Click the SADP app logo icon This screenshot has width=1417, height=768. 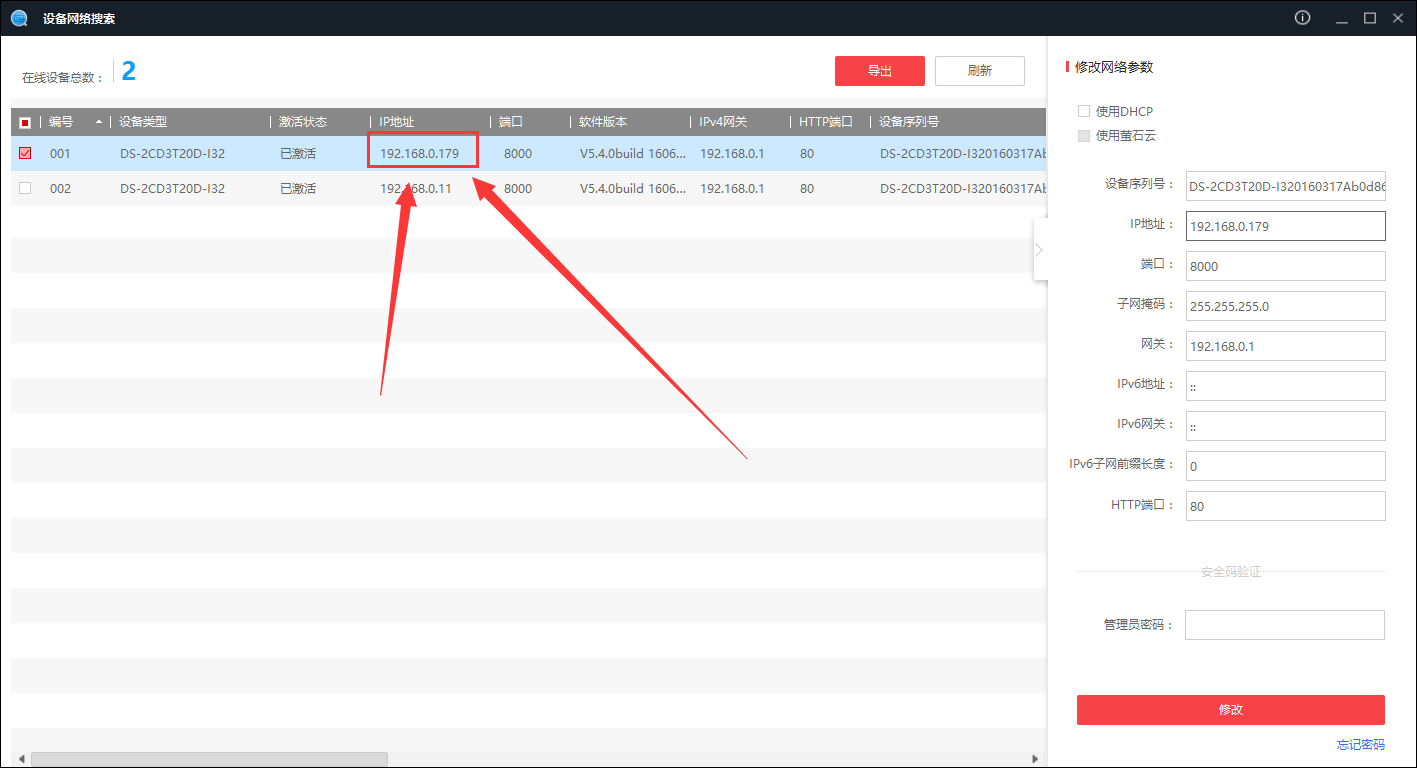[x=19, y=18]
